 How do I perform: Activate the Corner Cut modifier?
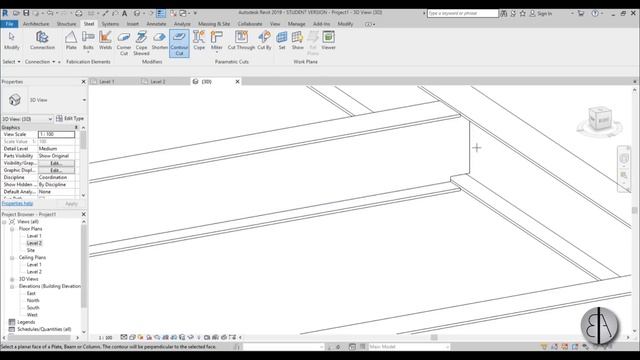(x=124, y=43)
